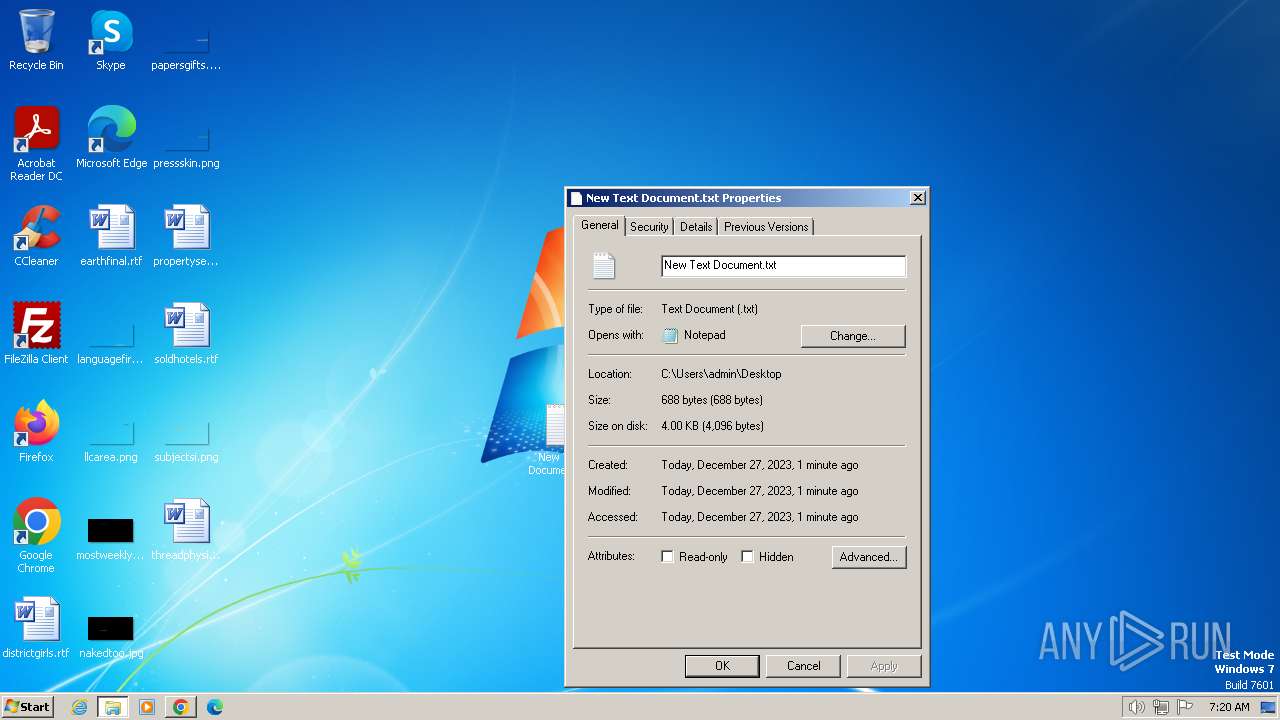Open Internet Explorer from taskbar
The width and height of the screenshot is (1280, 720).
click(79, 707)
